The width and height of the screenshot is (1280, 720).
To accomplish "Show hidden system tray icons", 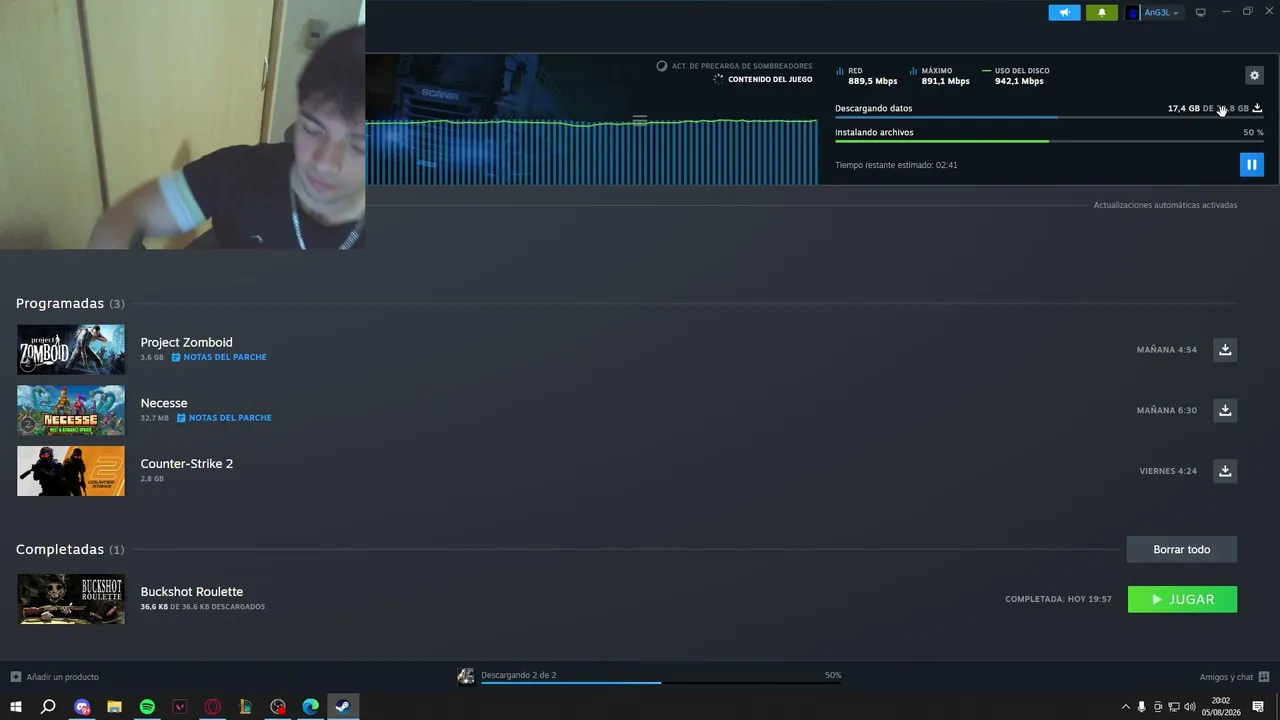I will (x=1126, y=707).
